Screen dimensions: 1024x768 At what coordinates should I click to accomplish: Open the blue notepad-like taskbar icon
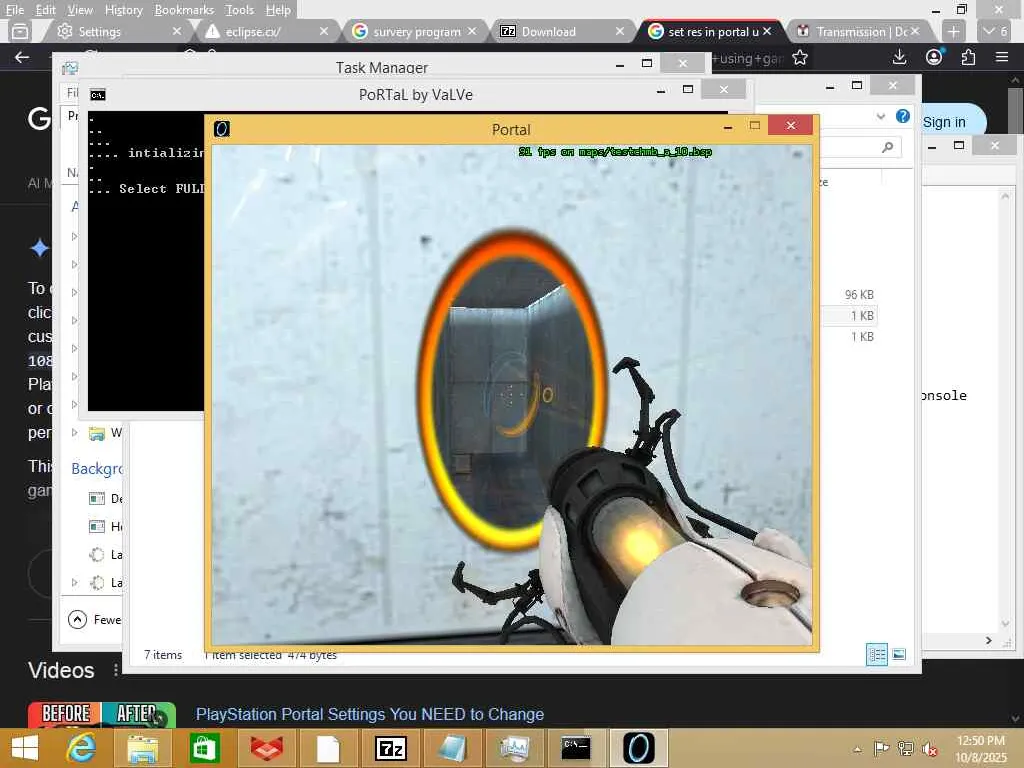(x=452, y=748)
